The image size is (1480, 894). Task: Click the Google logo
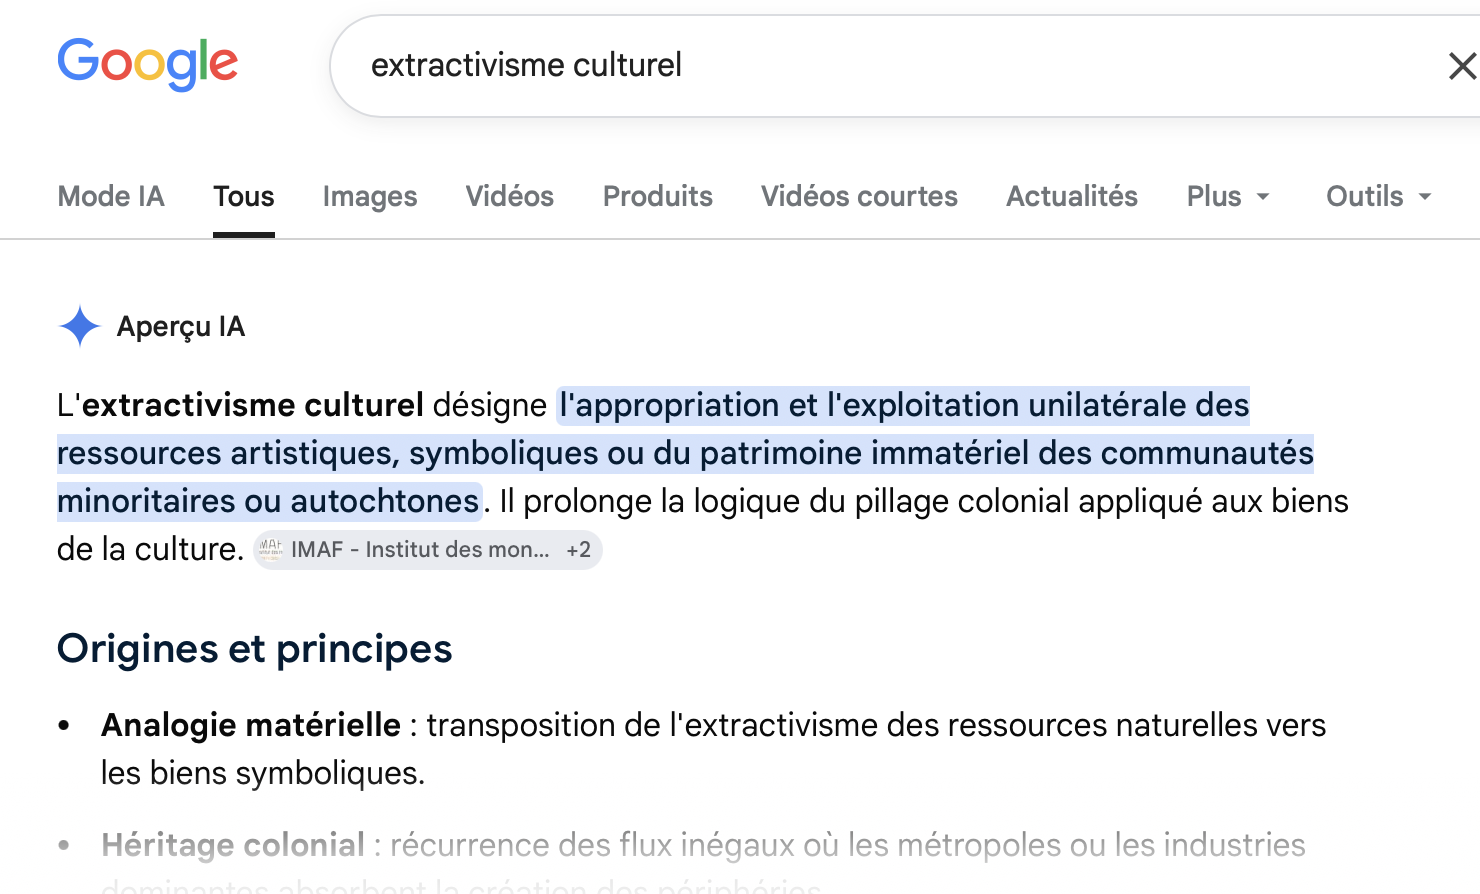coord(148,64)
